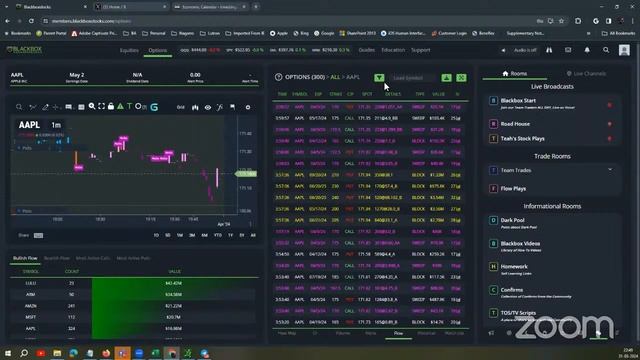Select the Live Channels tab
Screen dimensions: 640x360
coord(586,73)
